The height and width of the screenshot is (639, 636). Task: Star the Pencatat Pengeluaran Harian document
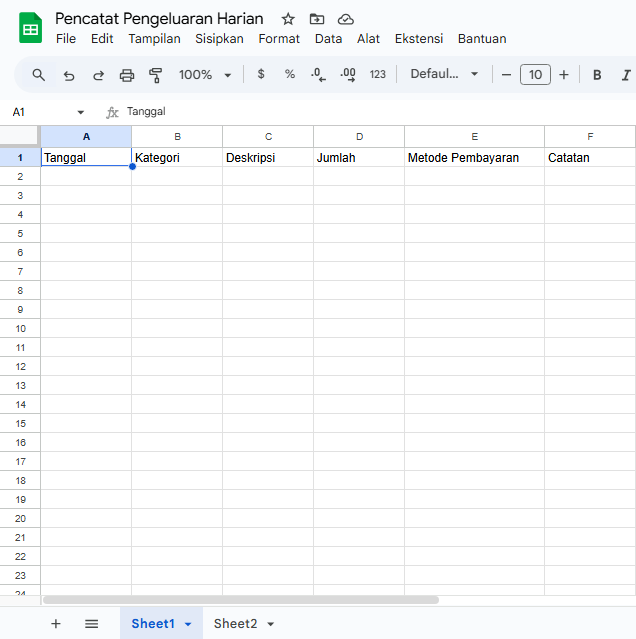coord(288,19)
